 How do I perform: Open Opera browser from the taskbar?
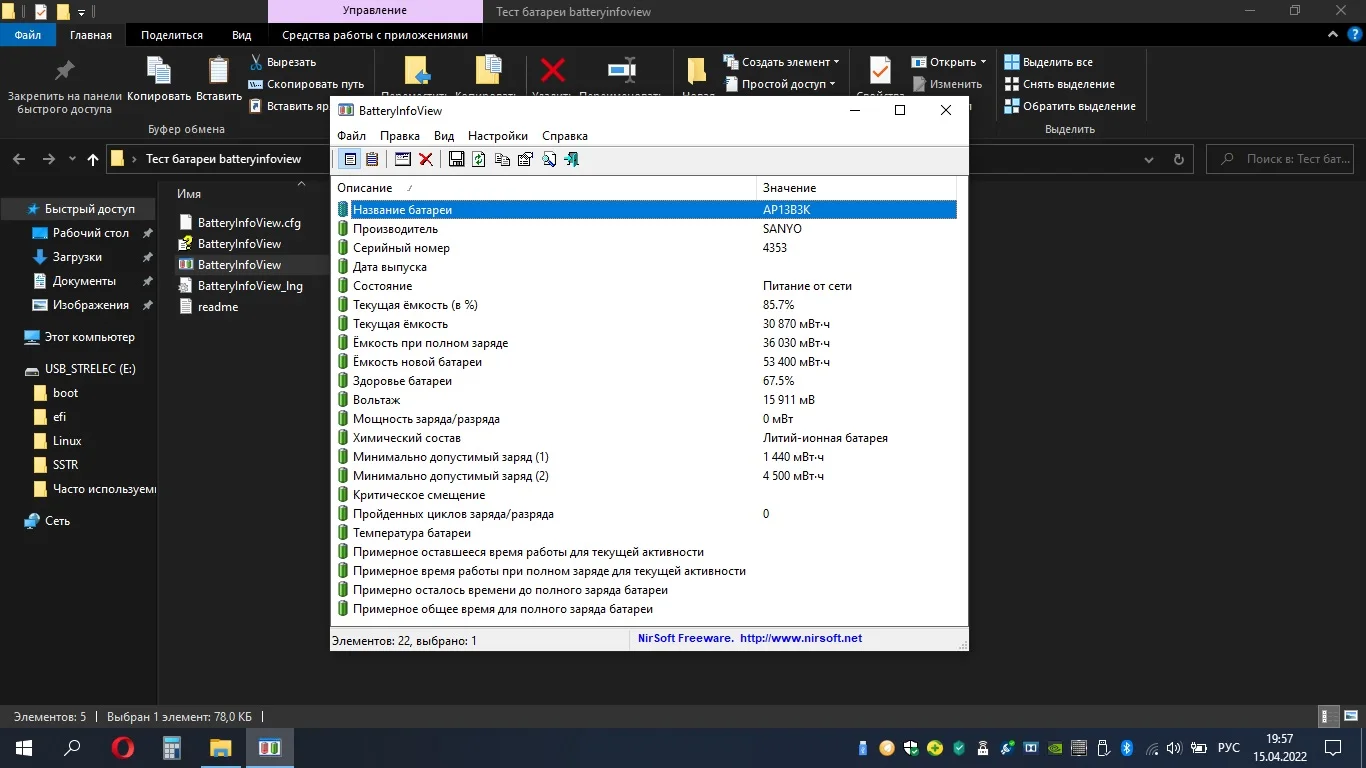coord(123,748)
